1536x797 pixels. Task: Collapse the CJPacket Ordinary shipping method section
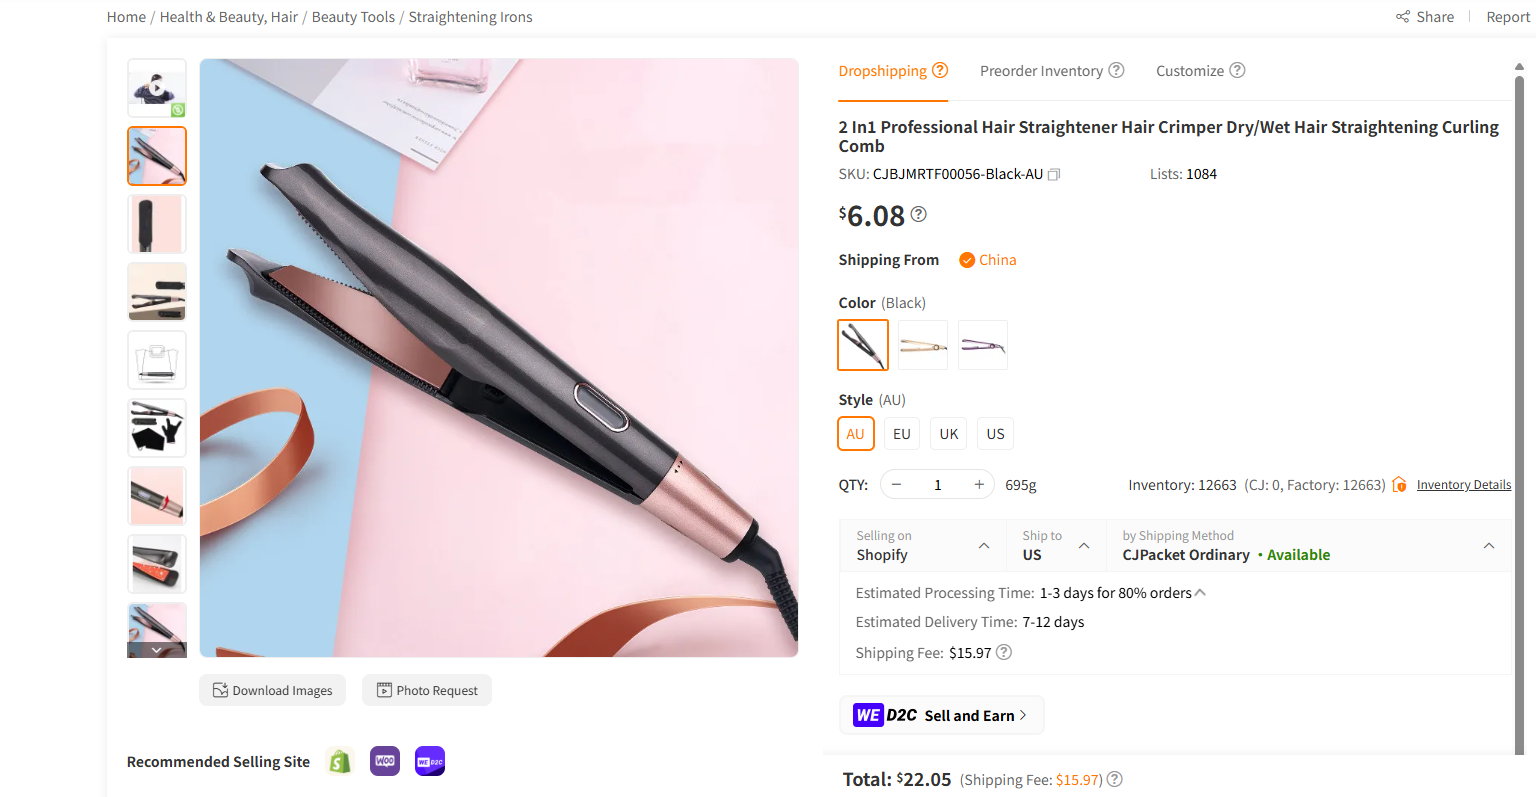click(x=1489, y=545)
